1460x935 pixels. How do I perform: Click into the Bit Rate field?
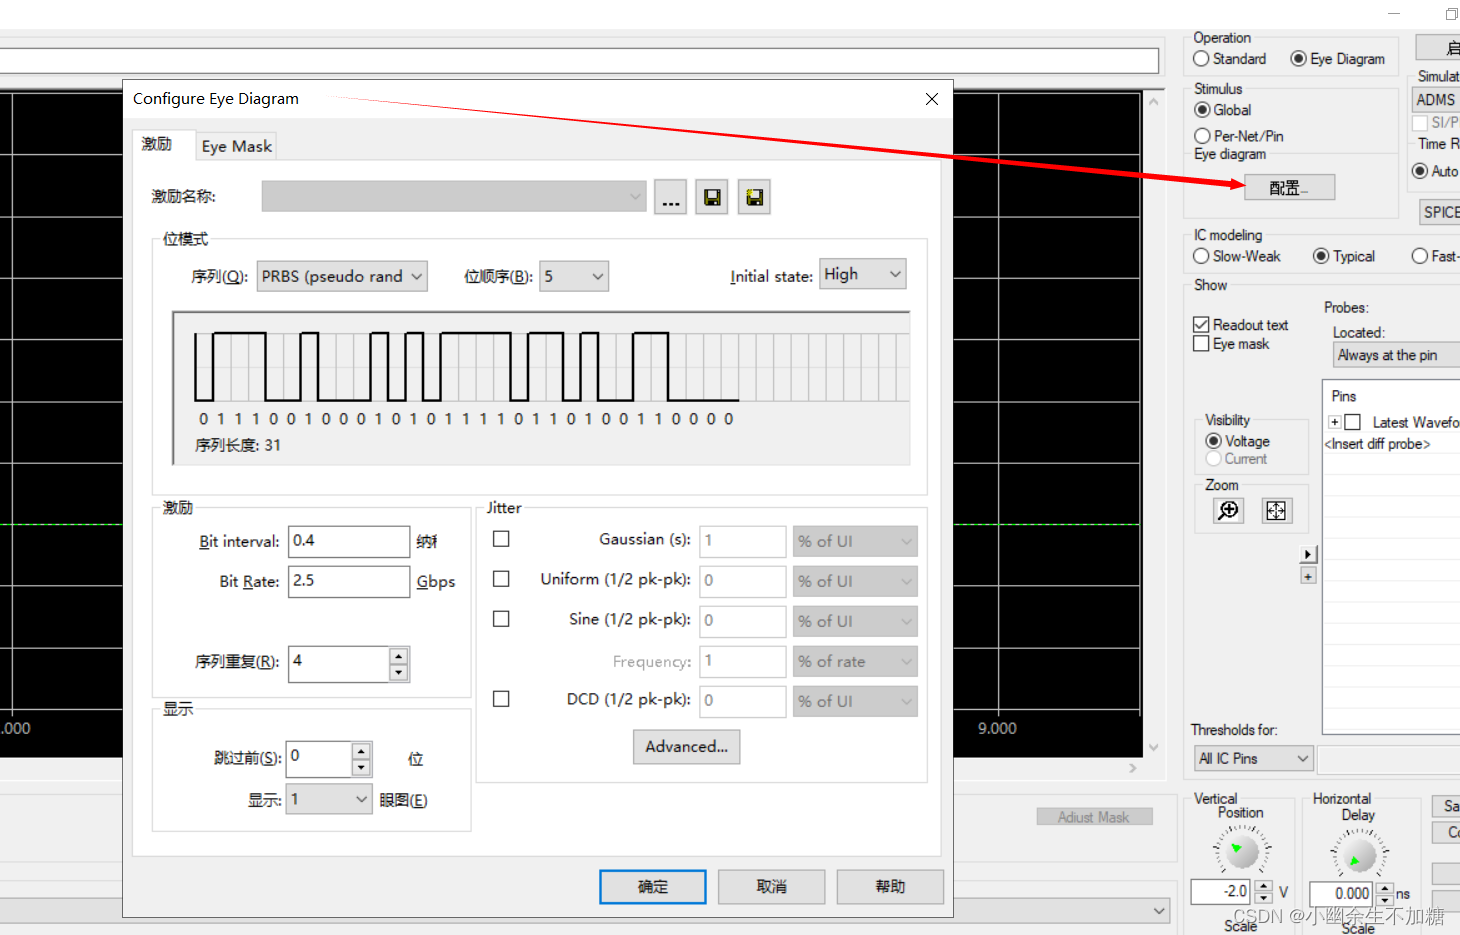(x=349, y=581)
